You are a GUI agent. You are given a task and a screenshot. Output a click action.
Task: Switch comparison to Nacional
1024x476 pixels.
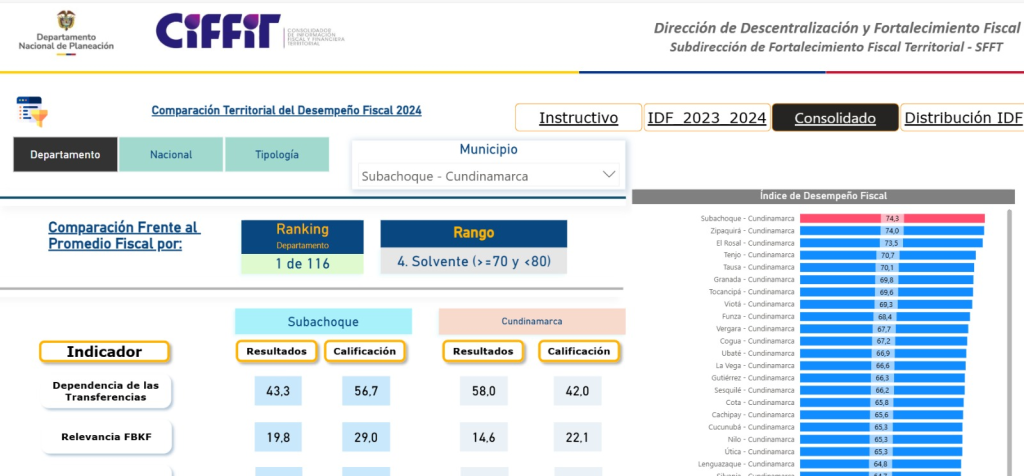pos(171,155)
